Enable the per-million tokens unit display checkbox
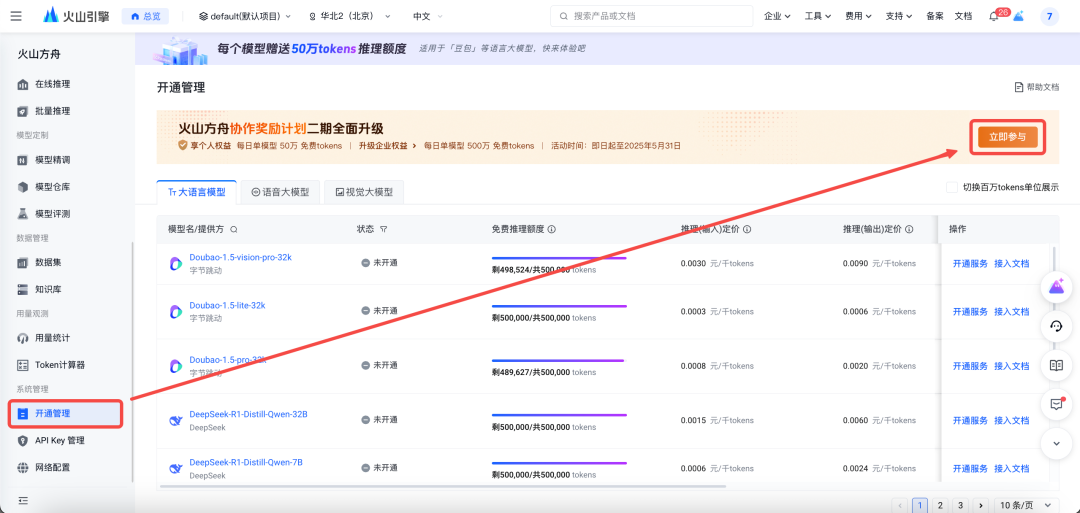 (x=952, y=187)
